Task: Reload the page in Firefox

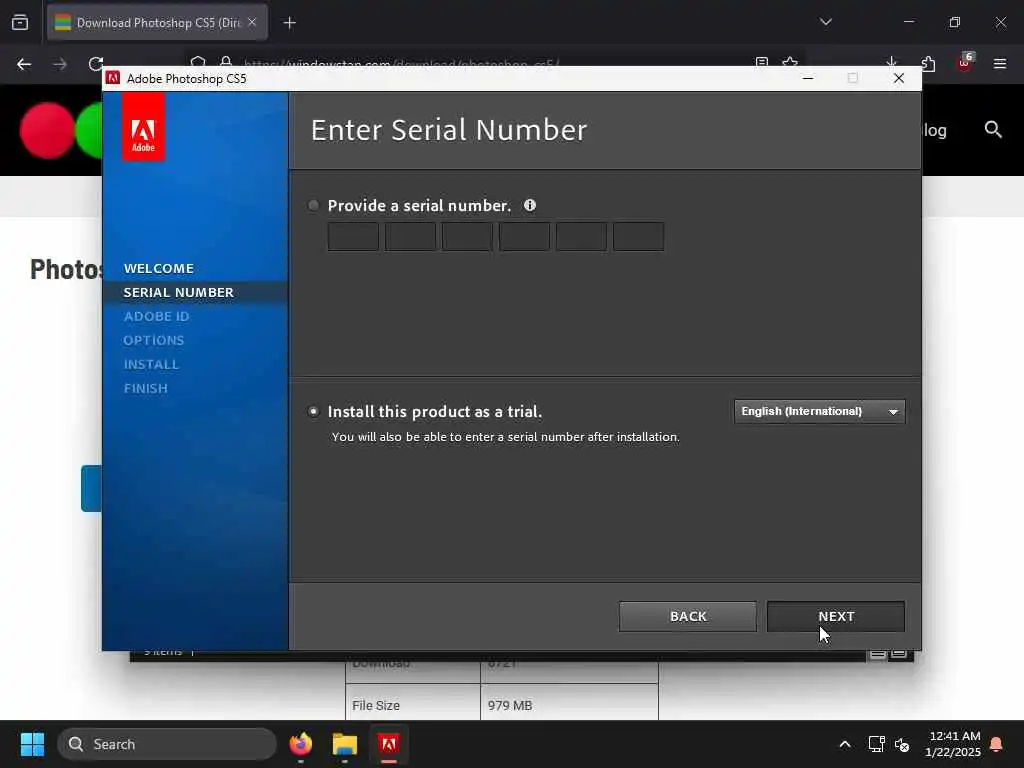Action: point(96,64)
